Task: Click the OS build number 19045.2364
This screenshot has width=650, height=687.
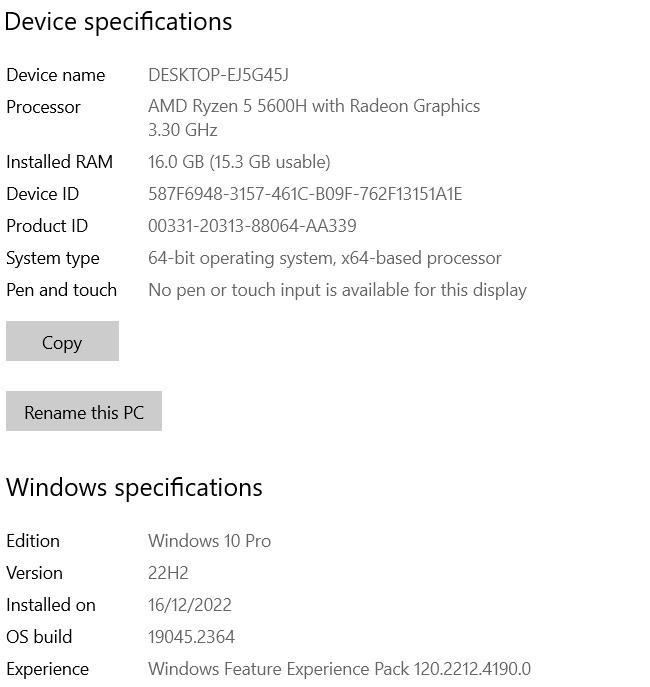Action: [191, 637]
